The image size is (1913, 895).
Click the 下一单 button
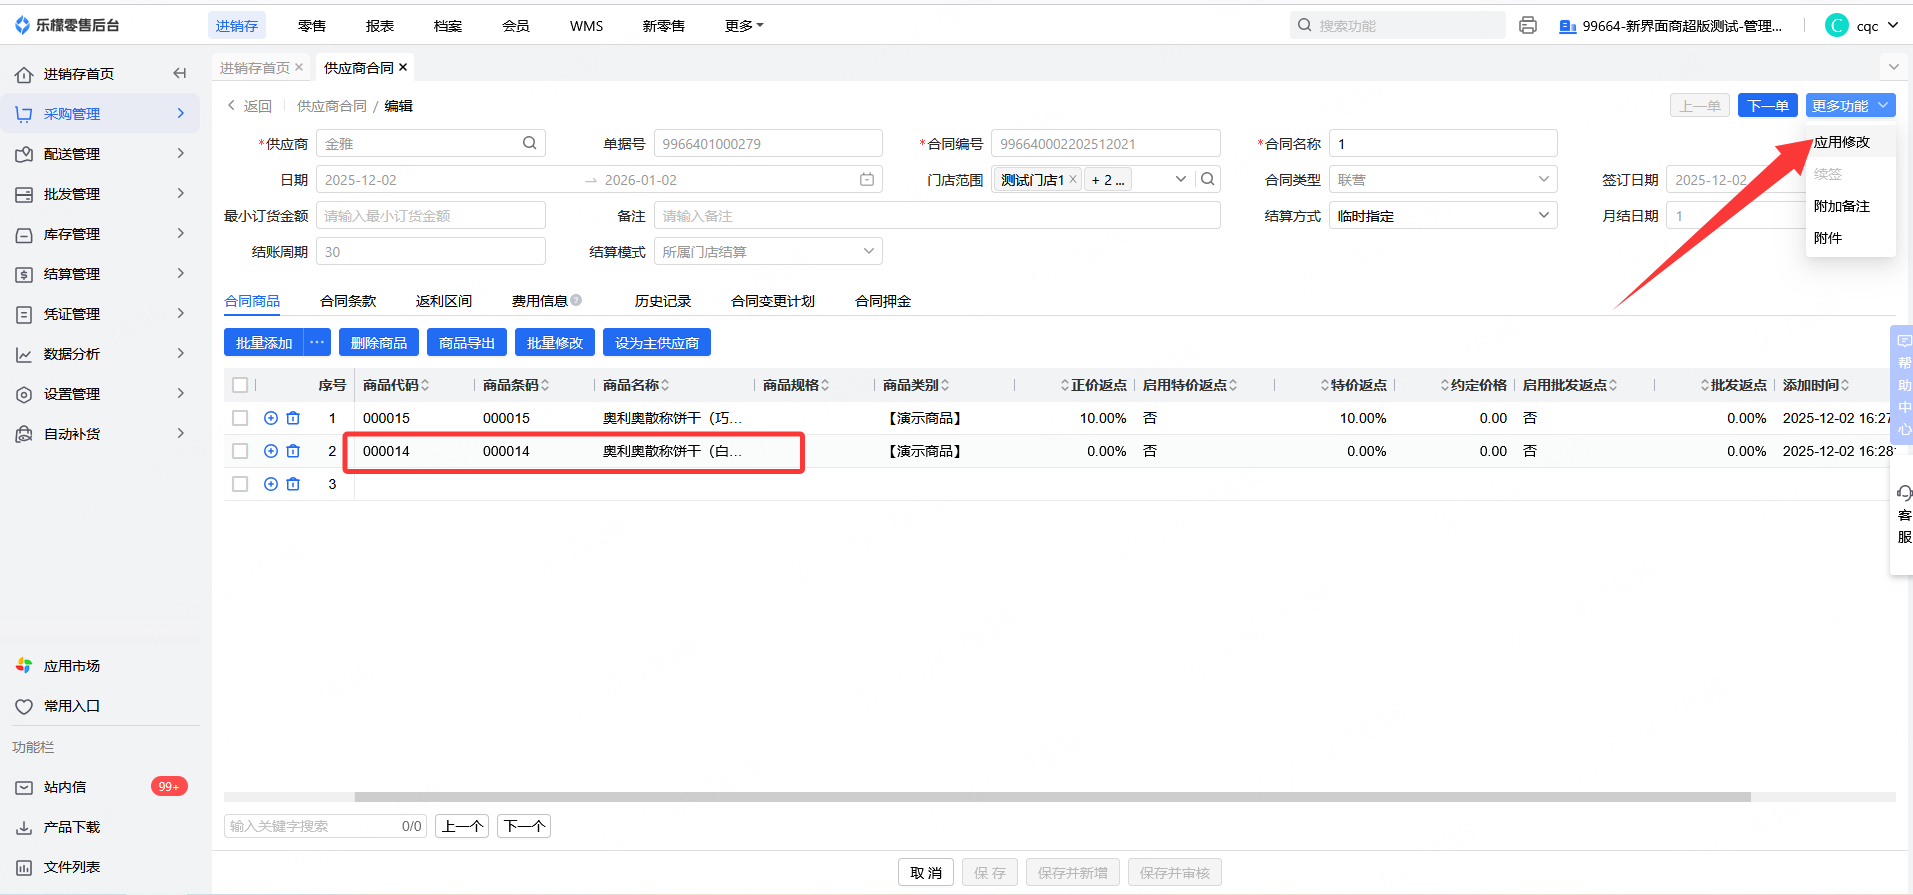(1768, 105)
